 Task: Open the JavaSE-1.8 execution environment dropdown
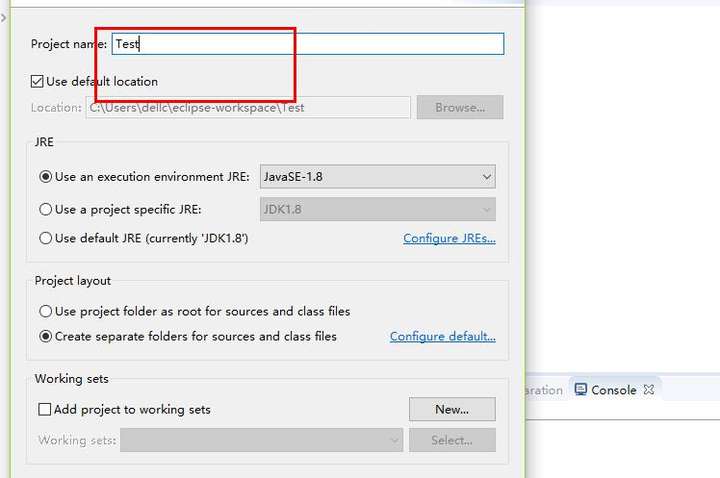[377, 177]
